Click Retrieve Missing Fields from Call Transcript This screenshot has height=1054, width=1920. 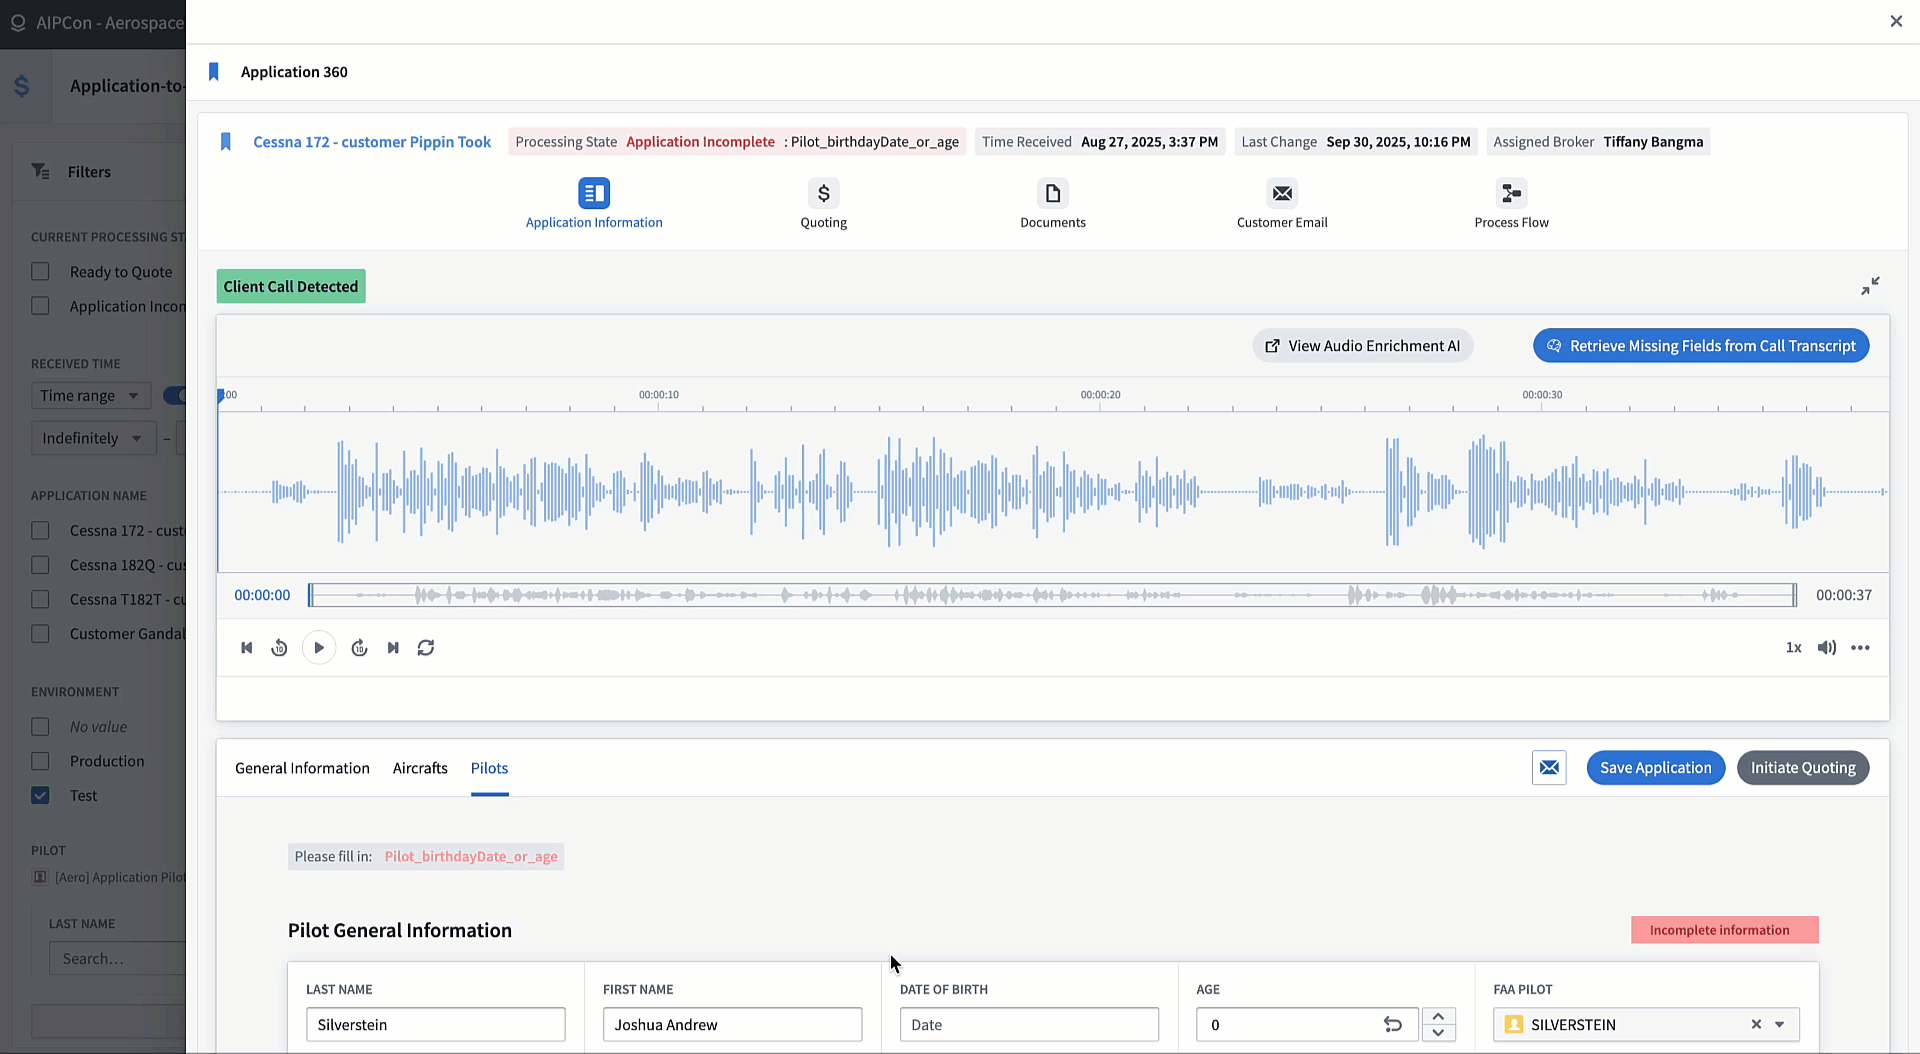pos(1701,346)
